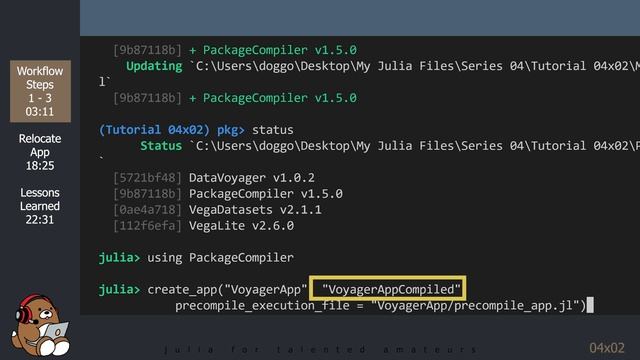Viewport: 640px width, 360px height.
Task: Click the [112f6efa] package hash
Action: click(x=147, y=225)
